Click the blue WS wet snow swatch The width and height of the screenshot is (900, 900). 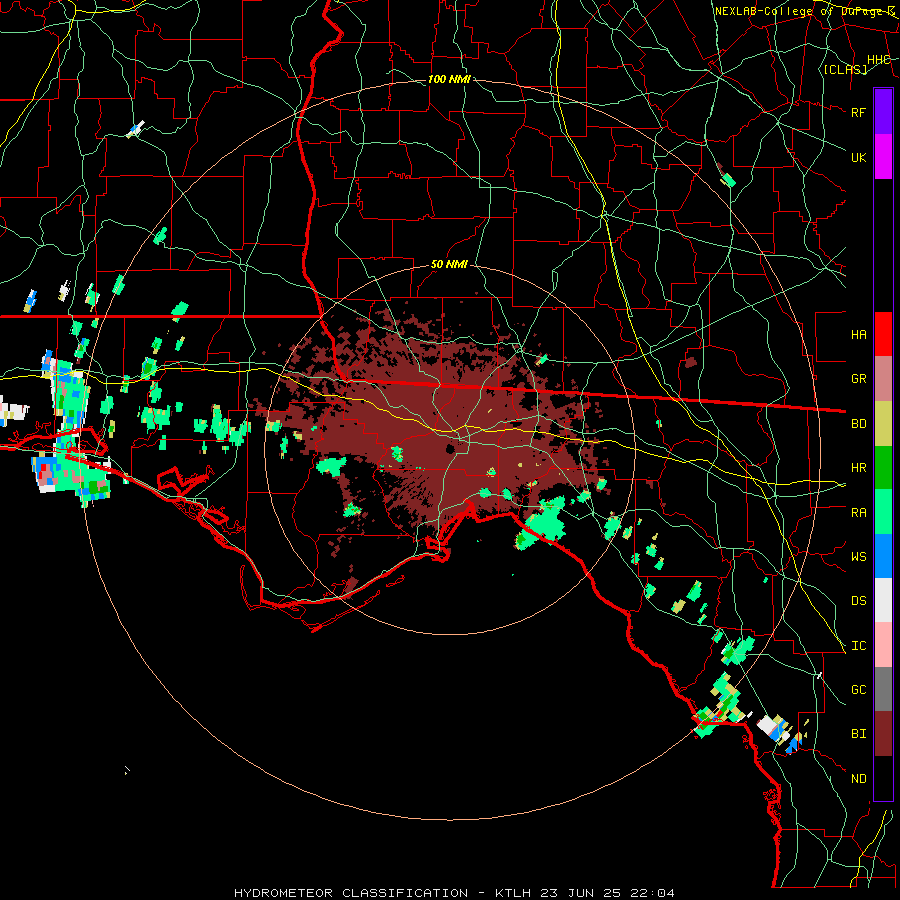tap(883, 556)
